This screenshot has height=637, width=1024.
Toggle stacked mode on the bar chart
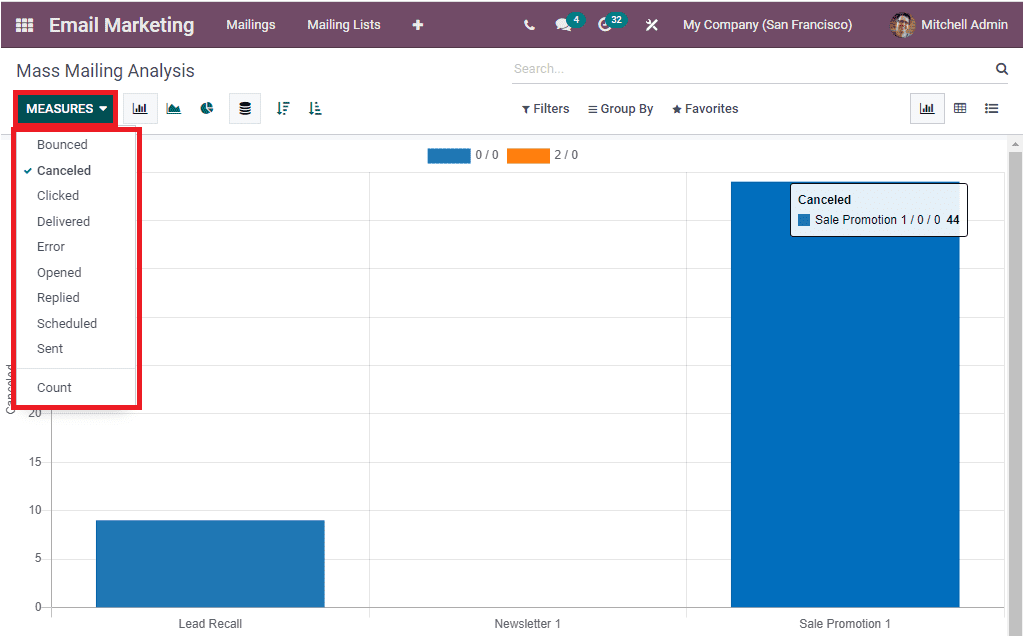245,108
